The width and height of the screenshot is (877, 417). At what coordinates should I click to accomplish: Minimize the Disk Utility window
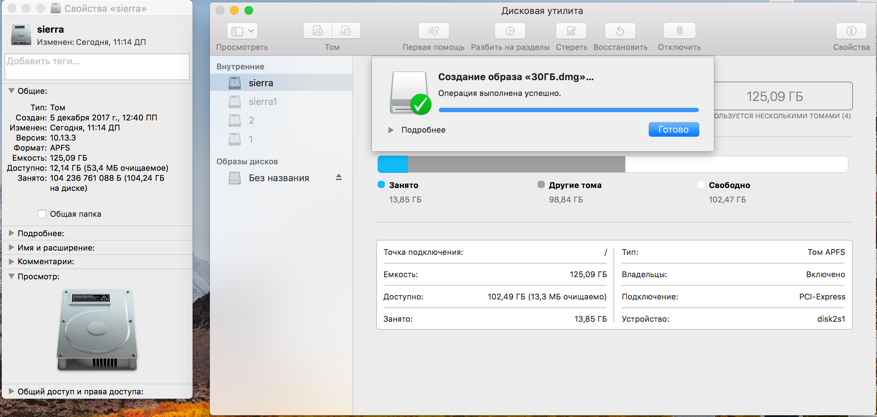point(234,11)
